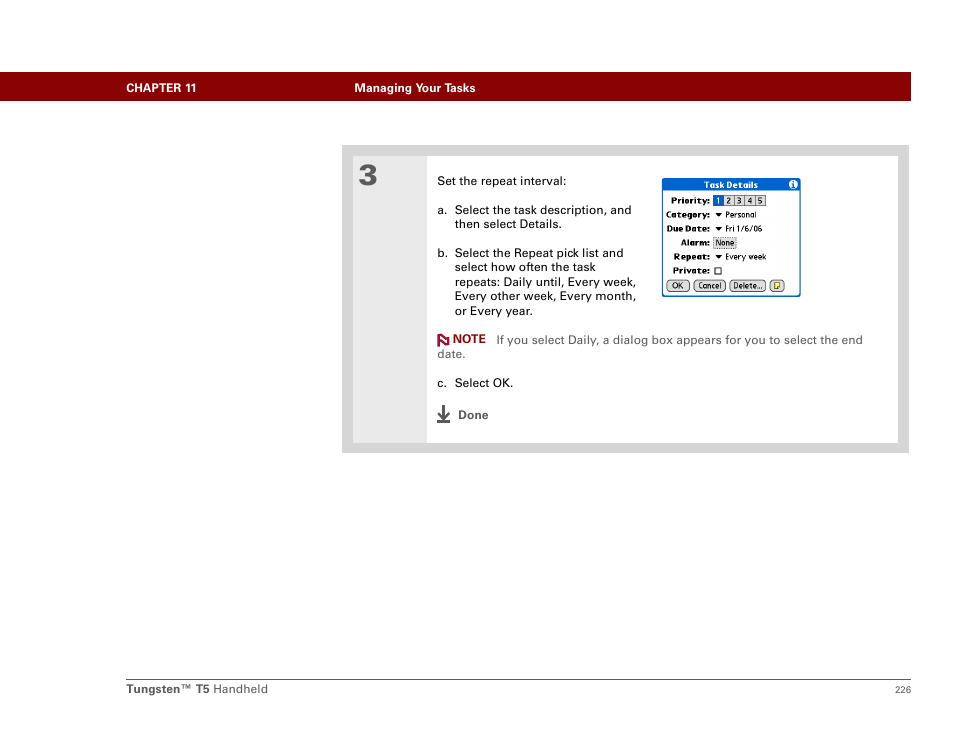Image resolution: width=954 pixels, height=738 pixels.
Task: Click the Done down-arrow icon
Action: tap(444, 414)
